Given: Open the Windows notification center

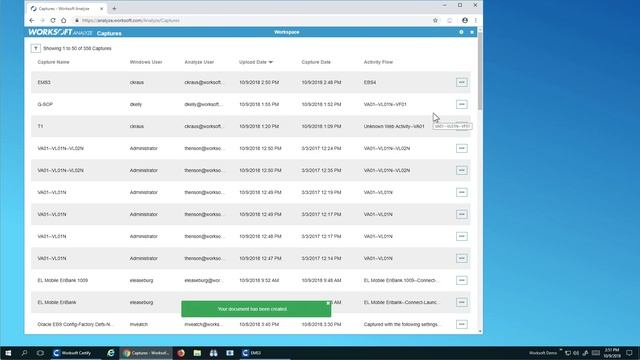Looking at the screenshot, I should click(x=629, y=353).
